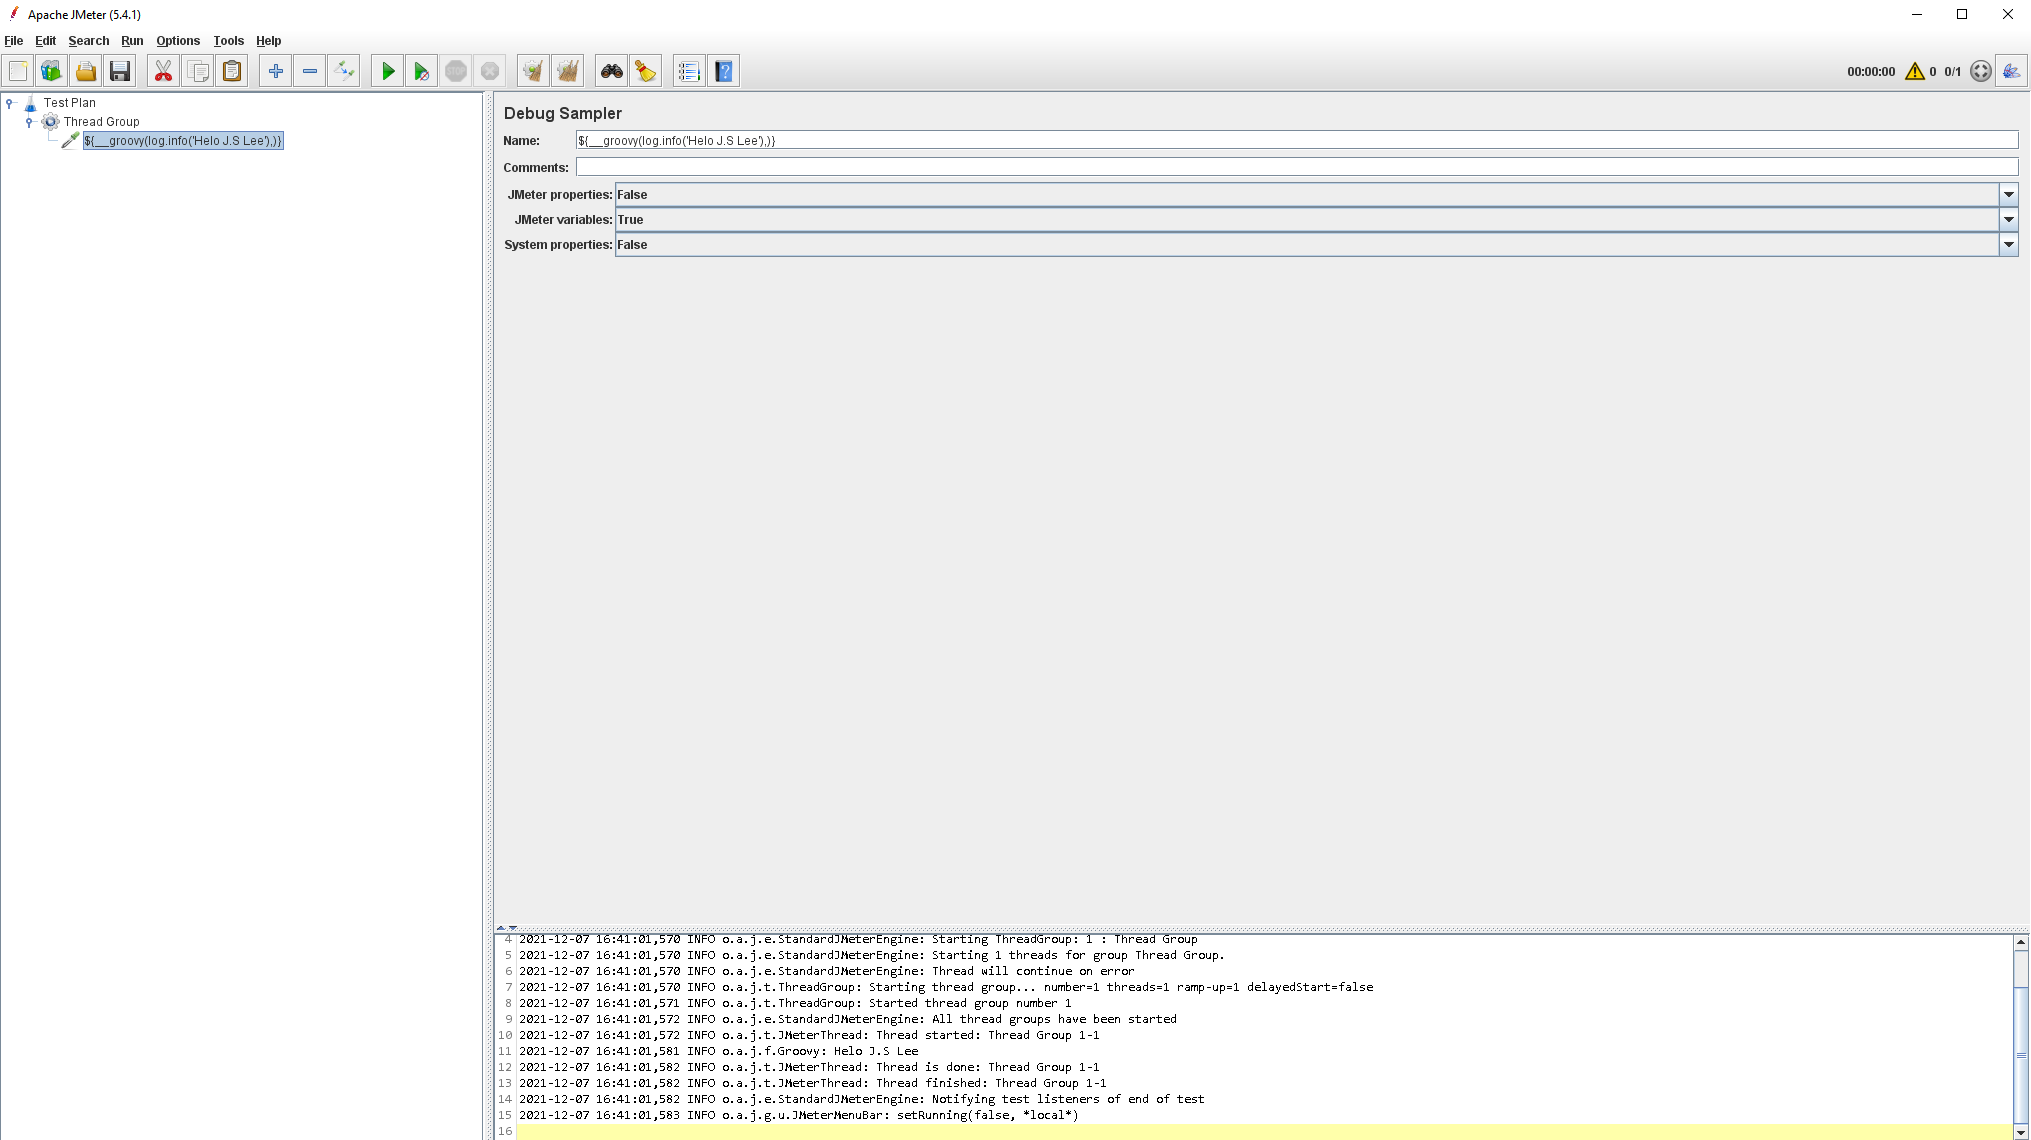
Task: Toggle log viewer via warning triangle
Action: click(1914, 71)
